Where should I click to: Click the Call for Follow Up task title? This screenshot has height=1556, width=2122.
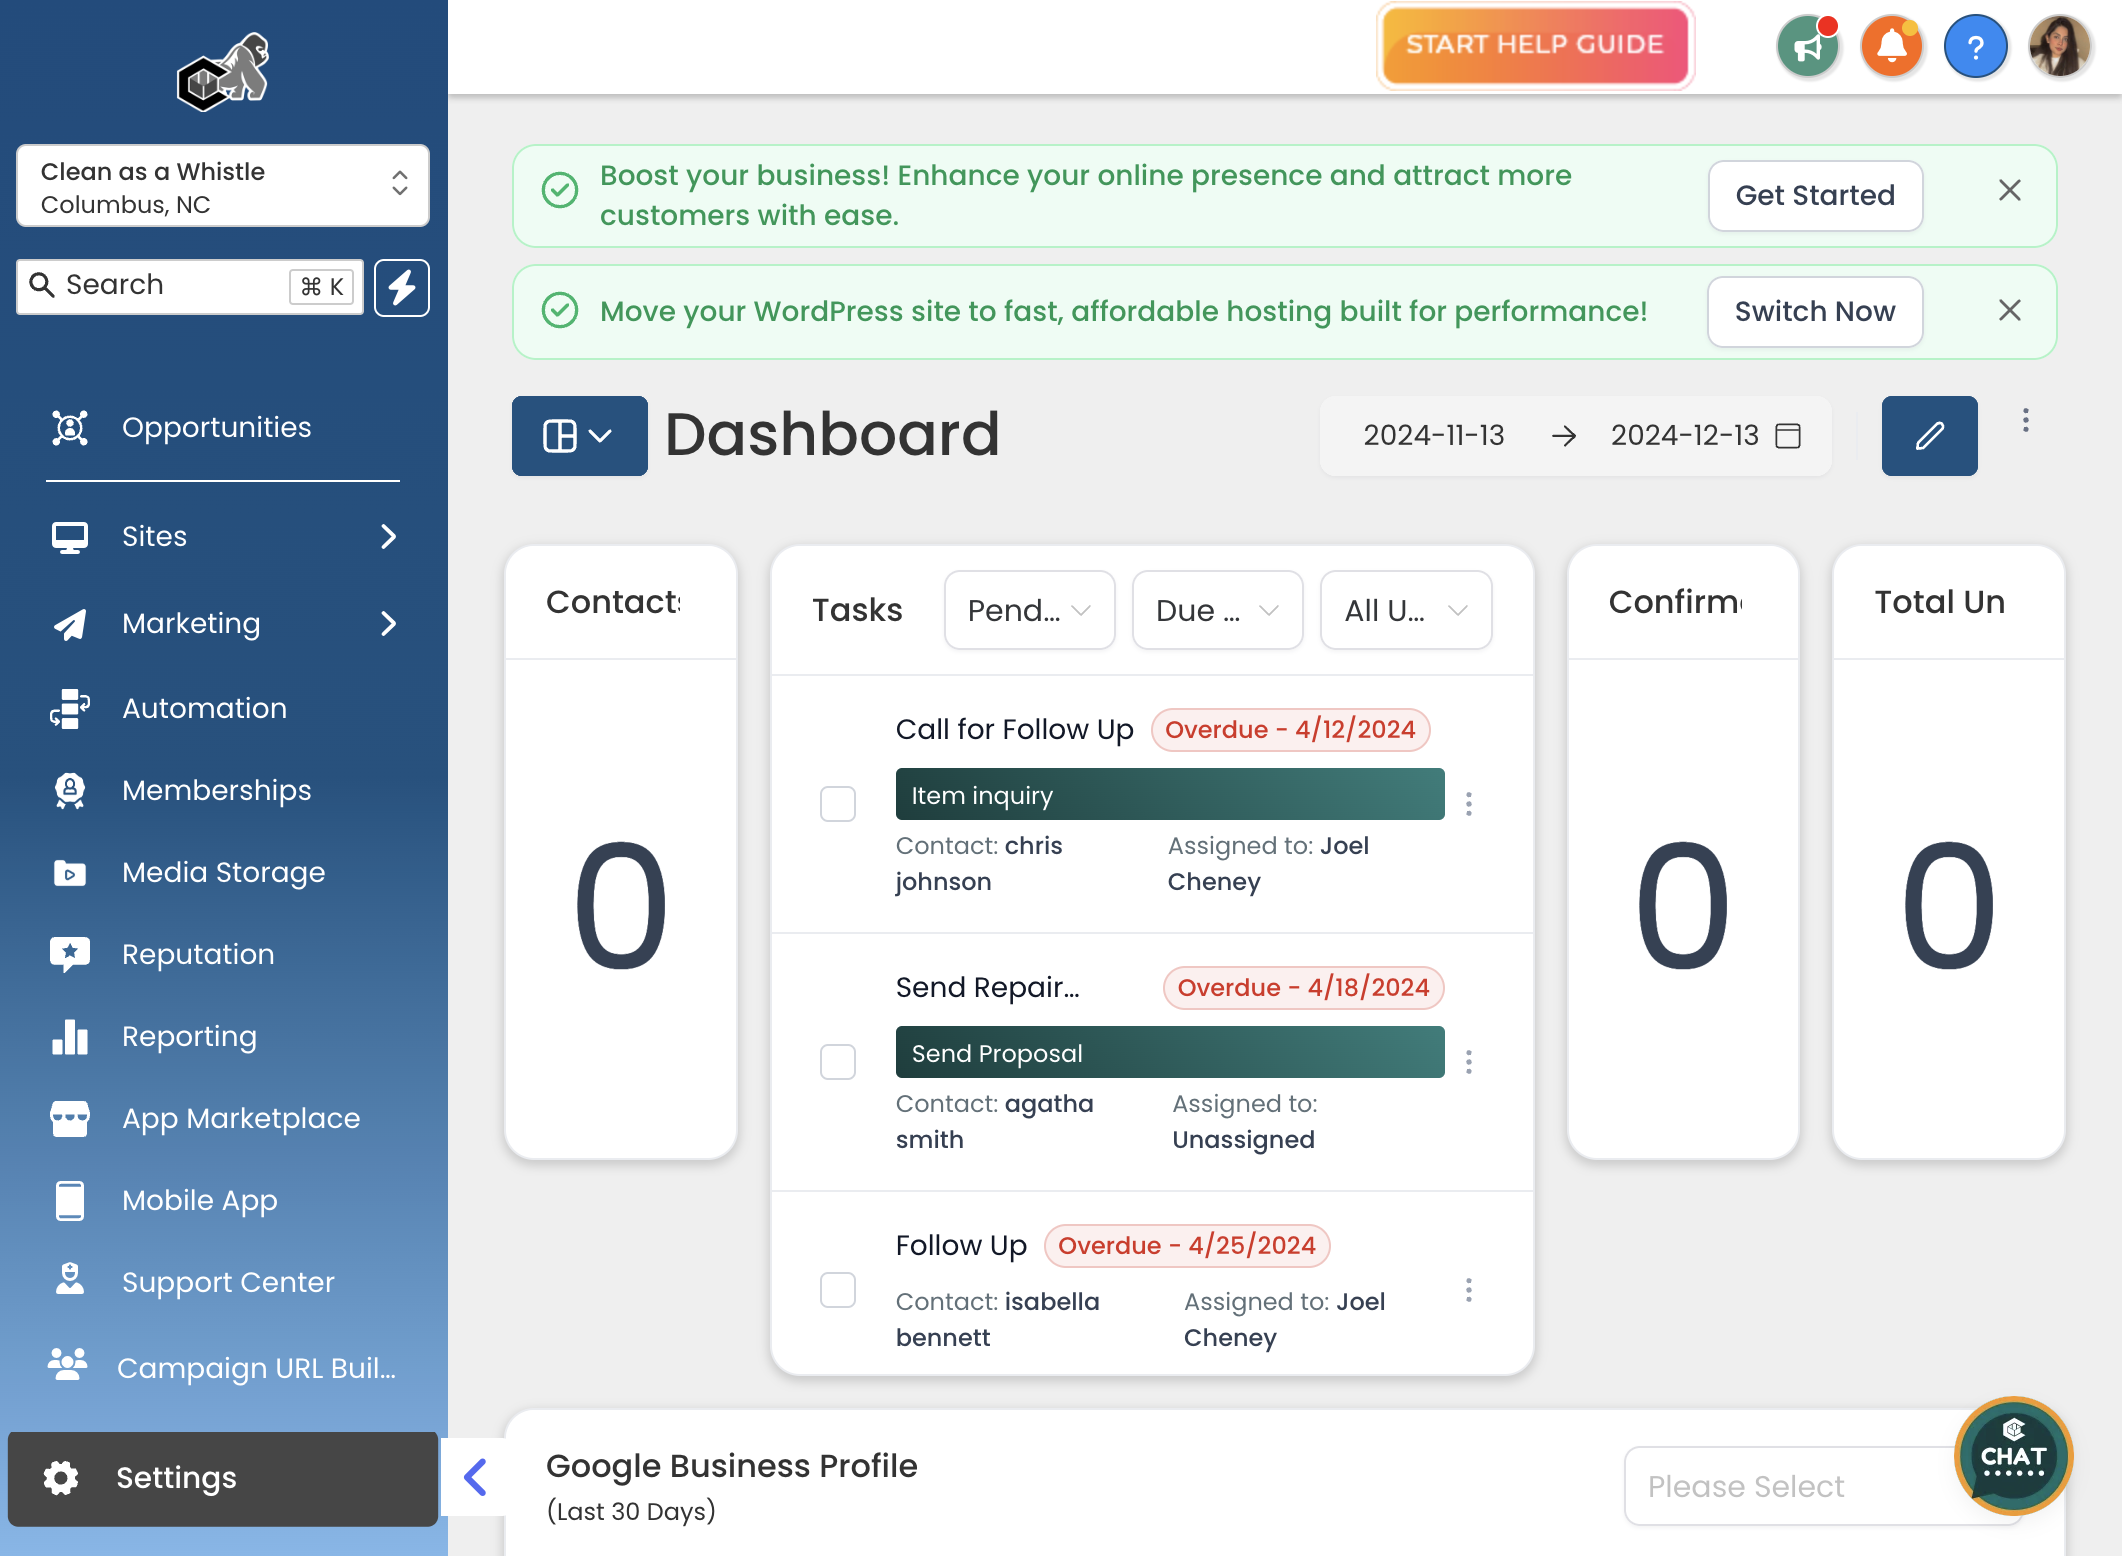(x=1014, y=730)
